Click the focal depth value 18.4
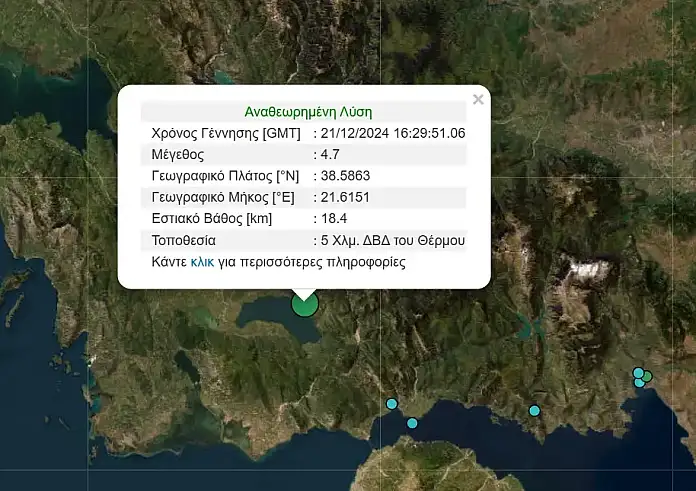The width and height of the screenshot is (696, 491). pos(334,219)
